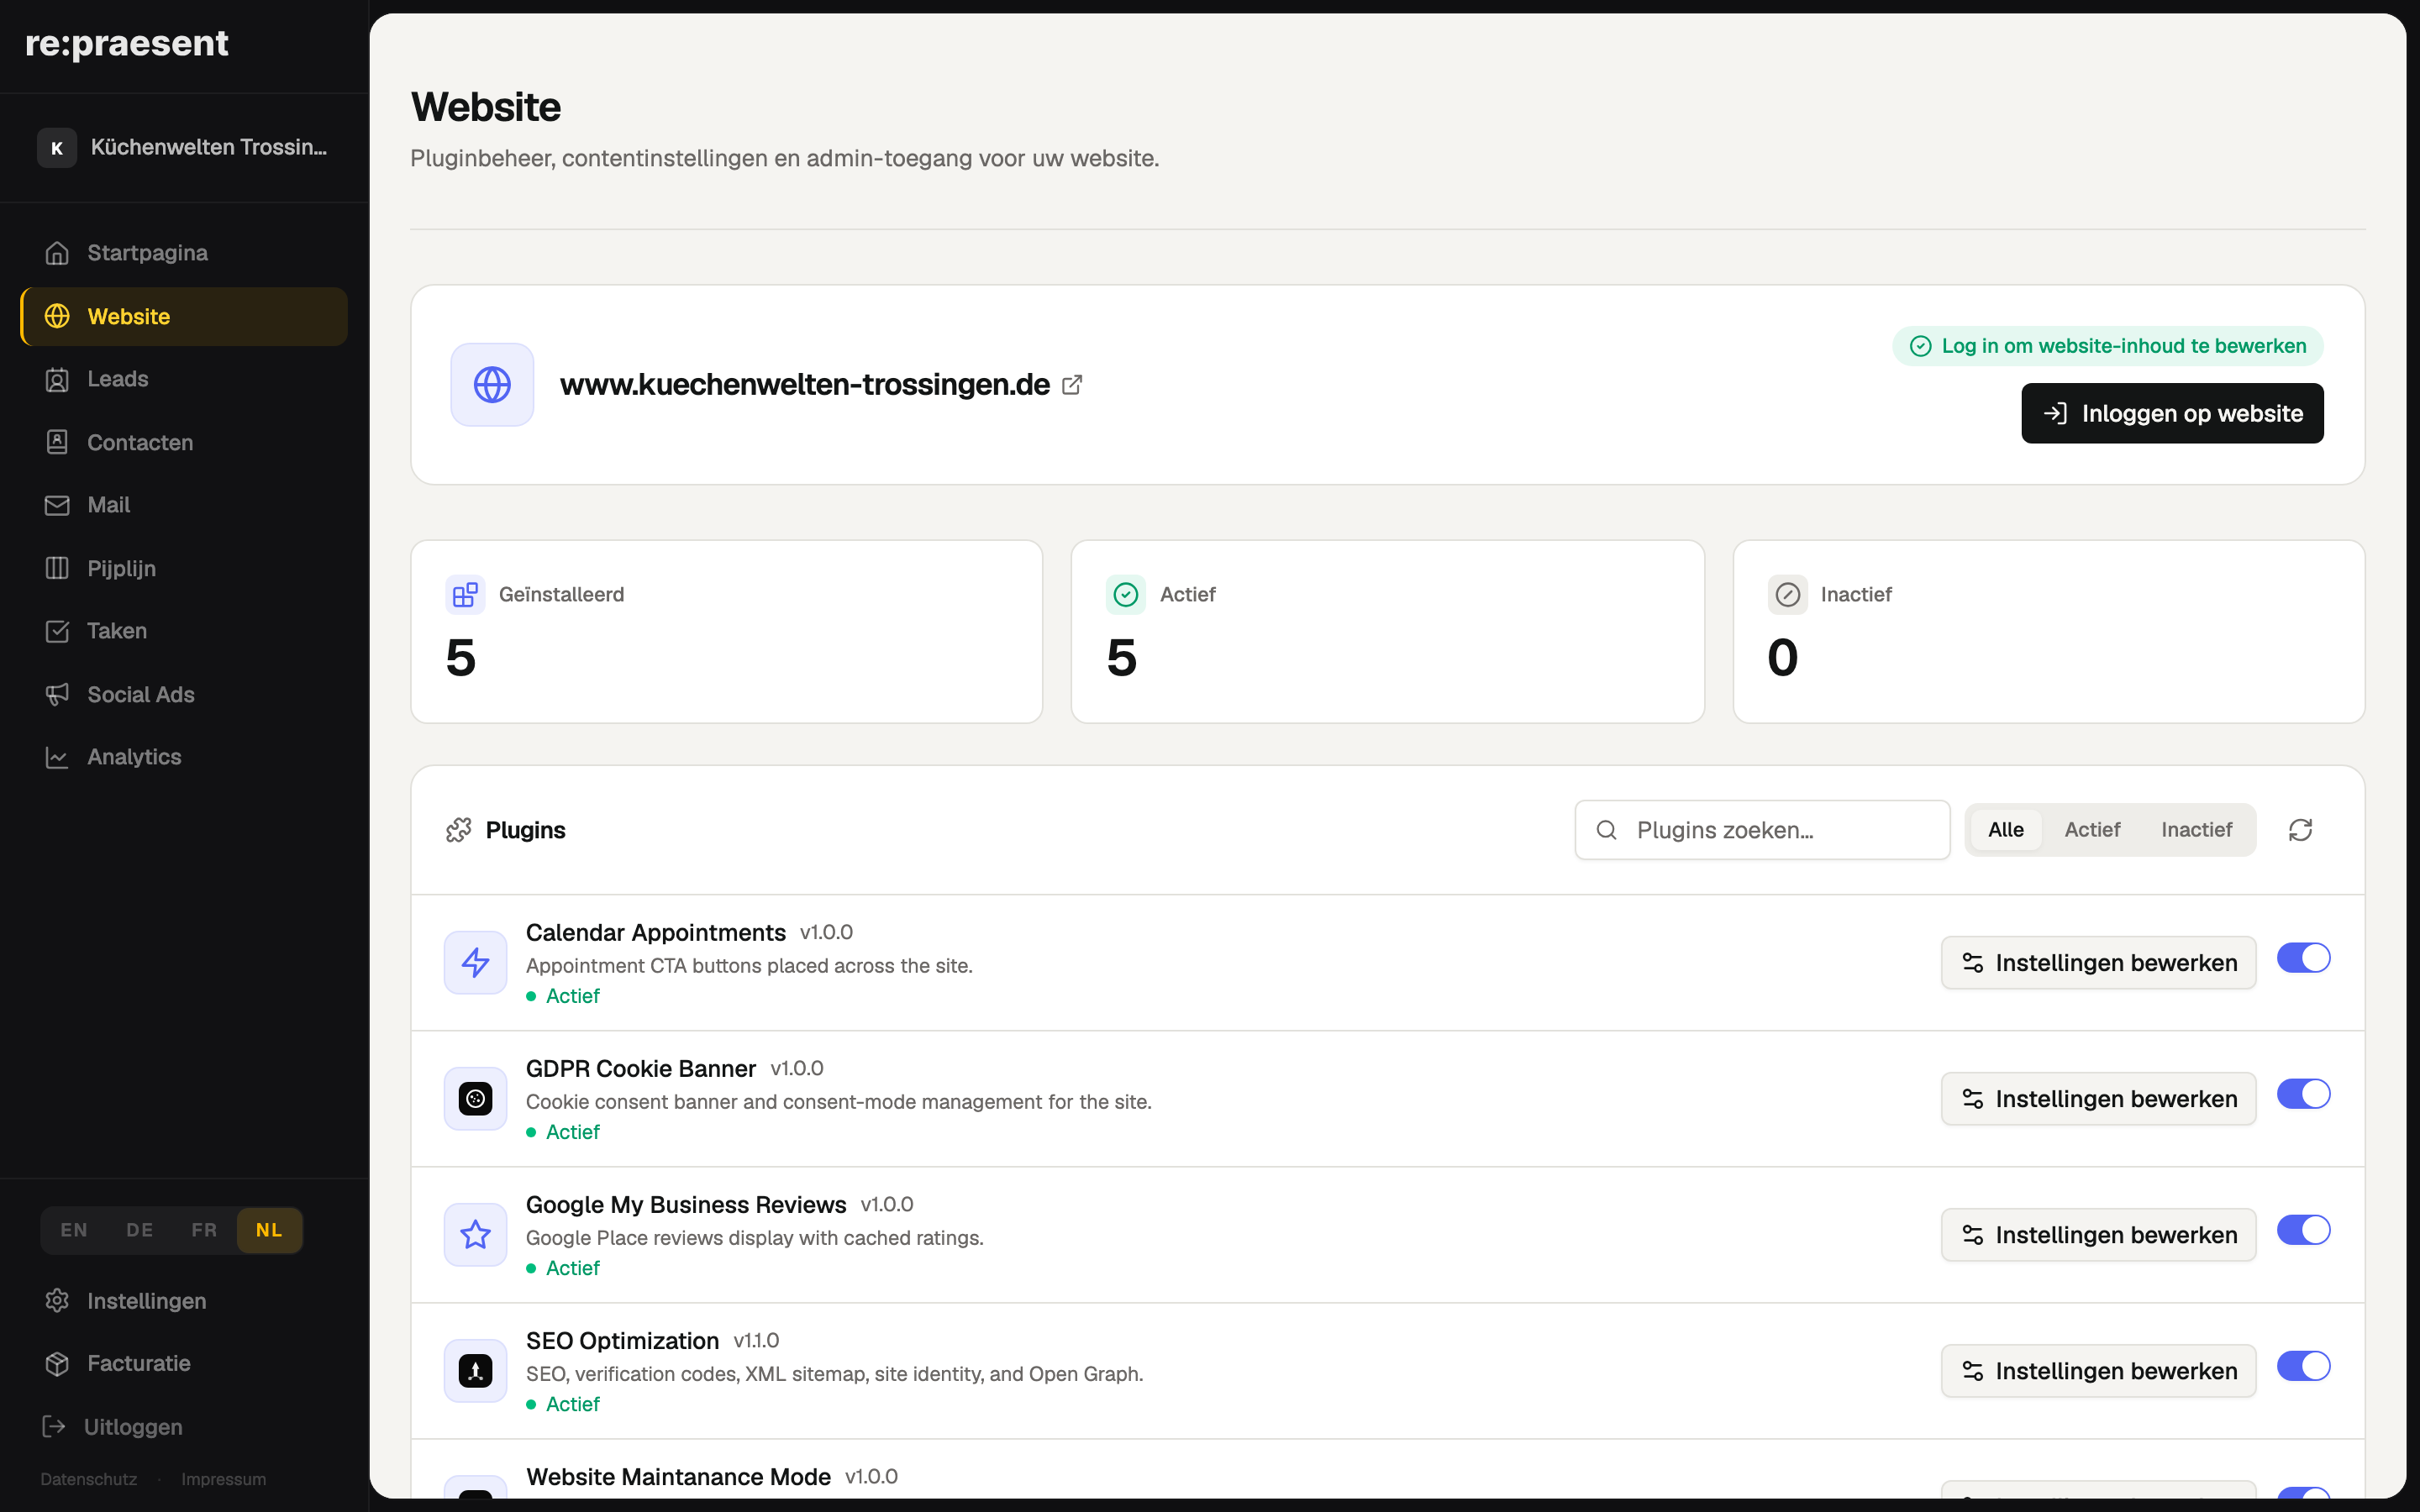Screen dimensions: 2420x1512
Task: Switch language to FR
Action: (204, 1230)
